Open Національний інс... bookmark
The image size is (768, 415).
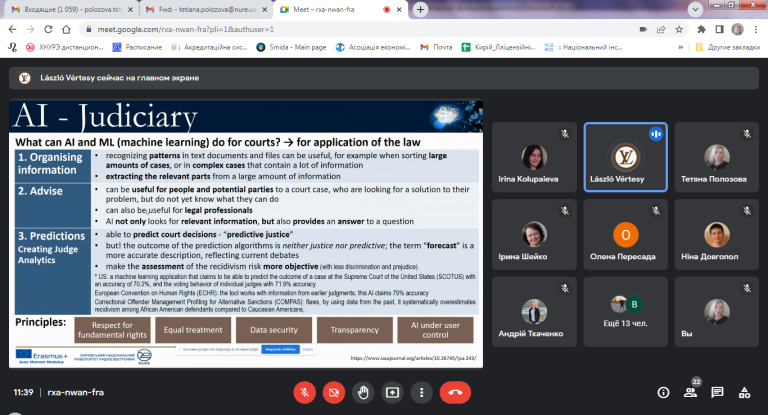pos(583,47)
